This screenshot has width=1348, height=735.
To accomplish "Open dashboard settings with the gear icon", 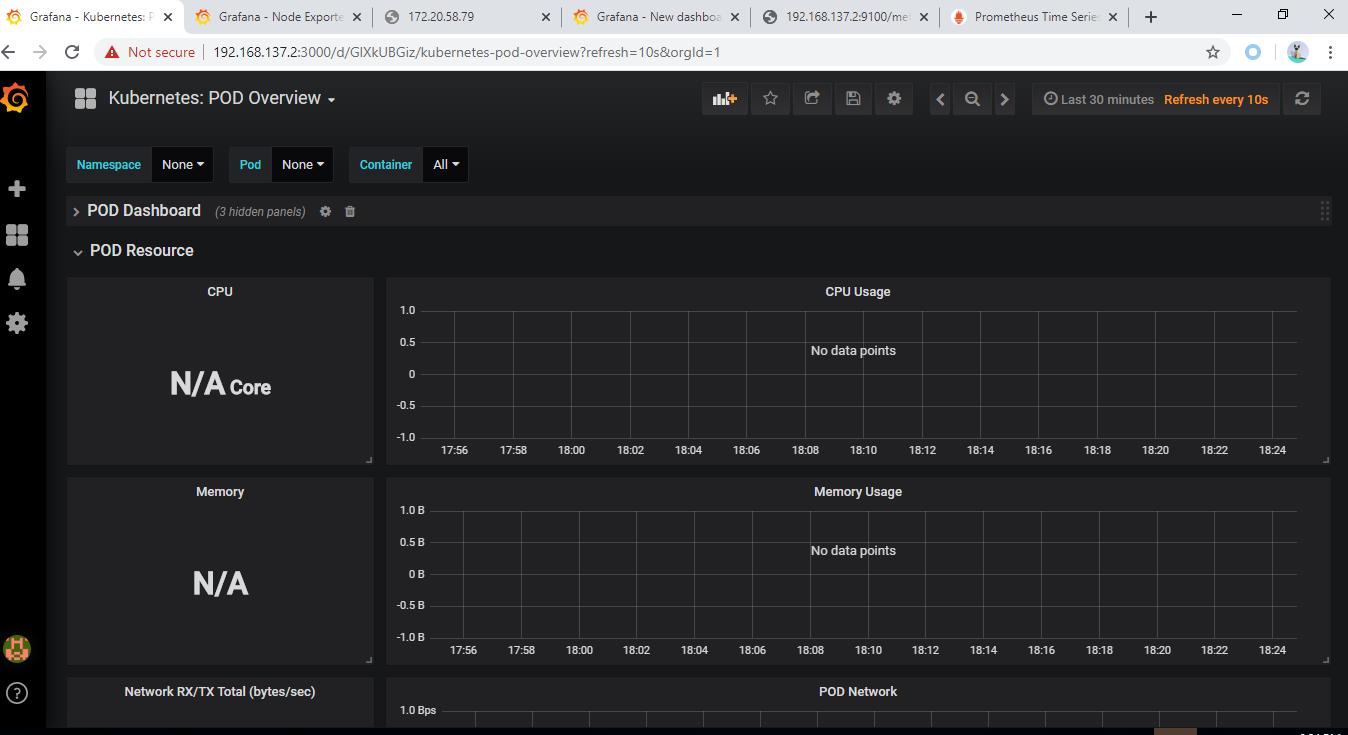I will (893, 98).
